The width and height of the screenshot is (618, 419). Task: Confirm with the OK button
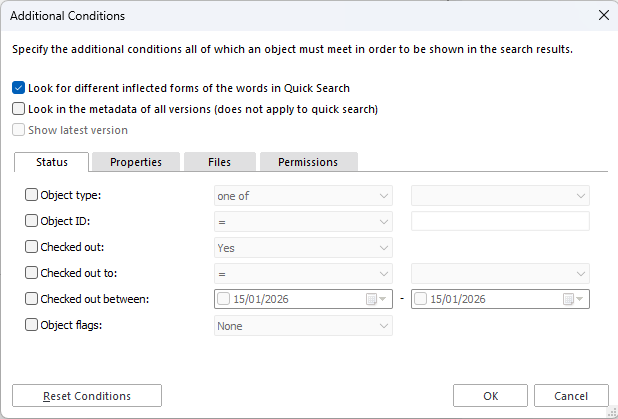tap(490, 396)
